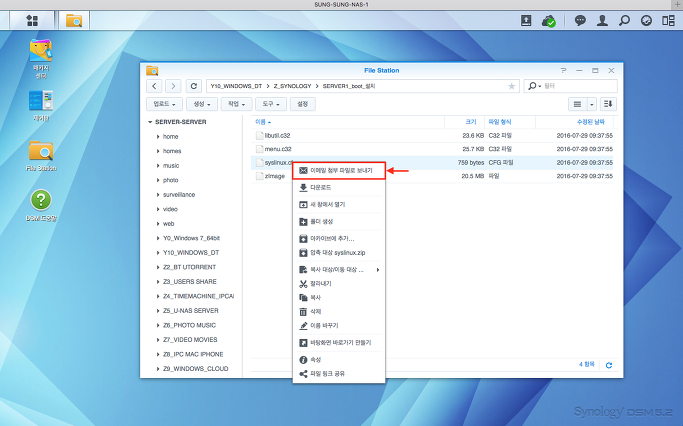Click the clock-shaped icon in the DSM taskbar
Image resolution: width=683 pixels, height=426 pixels.
click(x=646, y=20)
